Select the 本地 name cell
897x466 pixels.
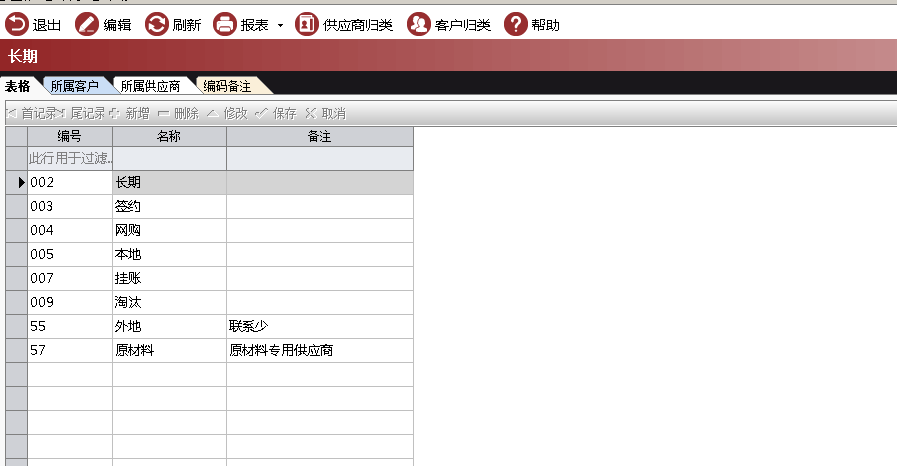(x=169, y=254)
